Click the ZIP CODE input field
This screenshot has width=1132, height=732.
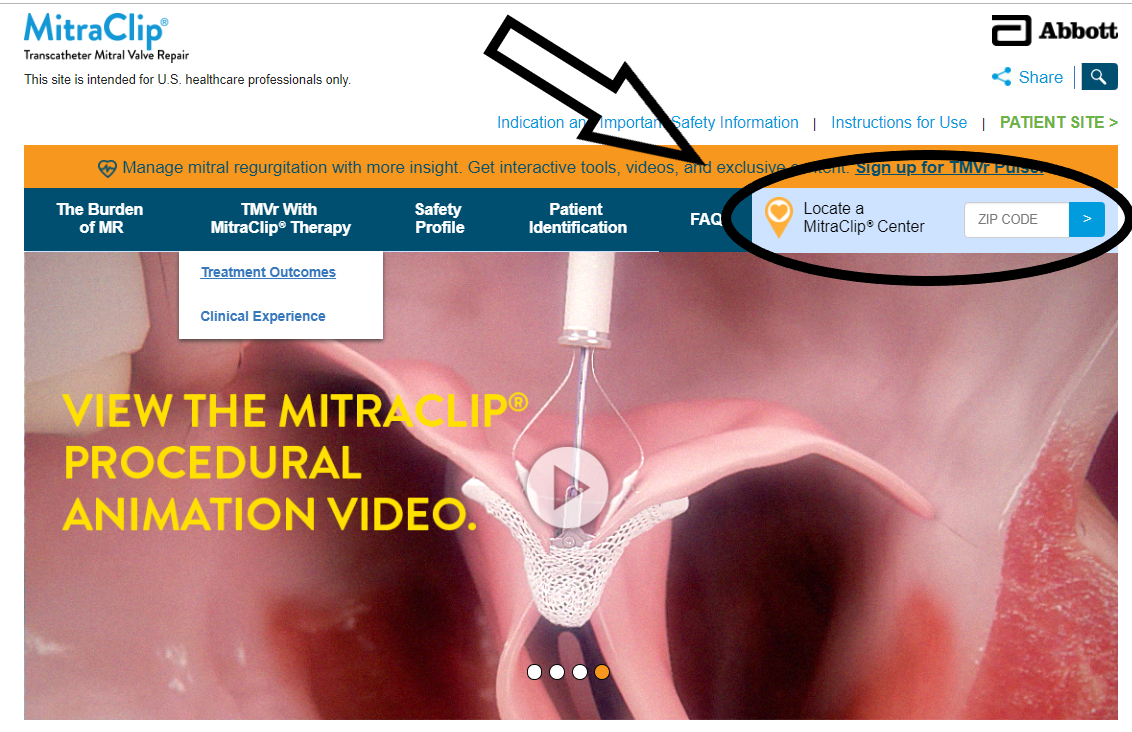(x=1016, y=219)
